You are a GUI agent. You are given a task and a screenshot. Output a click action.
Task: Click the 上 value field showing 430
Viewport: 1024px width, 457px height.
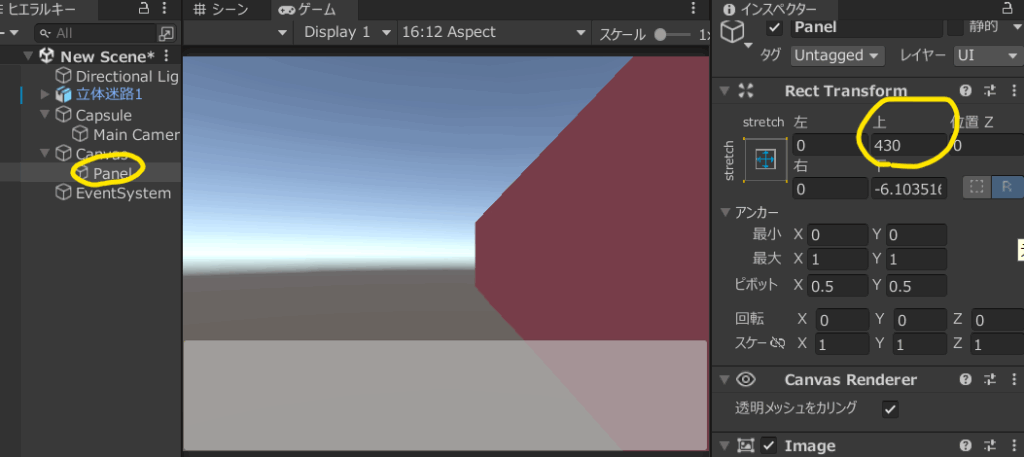pos(909,145)
